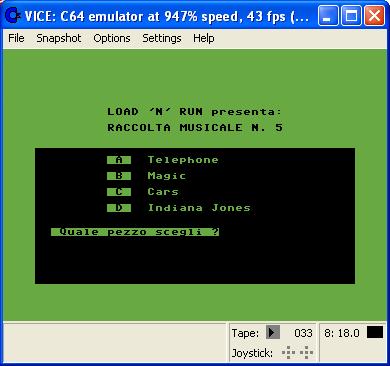The height and width of the screenshot is (366, 390).
Task: Select option B highlighted label
Action: 119,176
